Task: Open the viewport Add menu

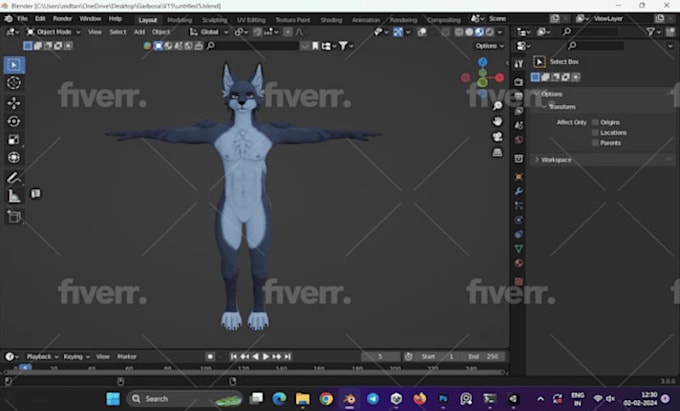Action: (139, 32)
